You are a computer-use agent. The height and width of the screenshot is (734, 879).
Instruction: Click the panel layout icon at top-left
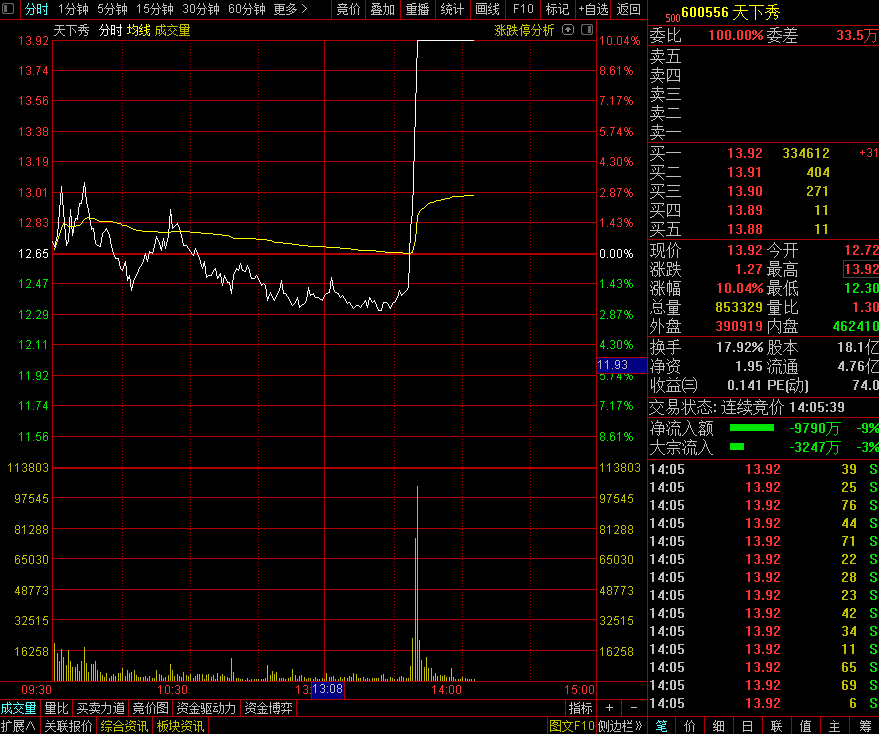pos(10,10)
